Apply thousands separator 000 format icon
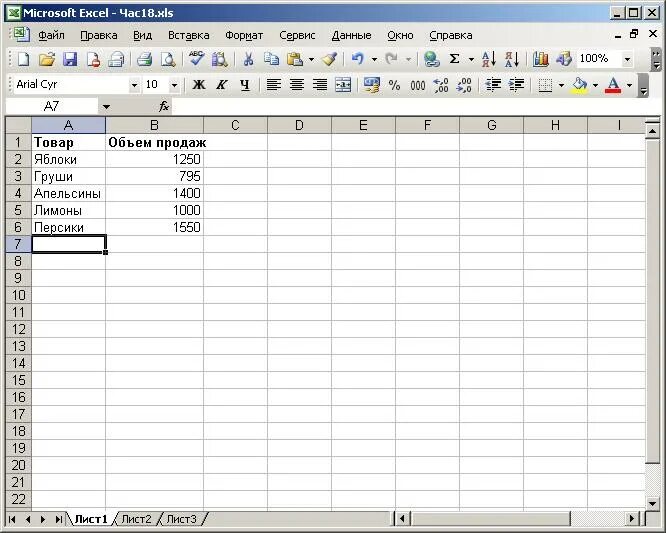Screen dimensions: 666x533 click(x=418, y=85)
